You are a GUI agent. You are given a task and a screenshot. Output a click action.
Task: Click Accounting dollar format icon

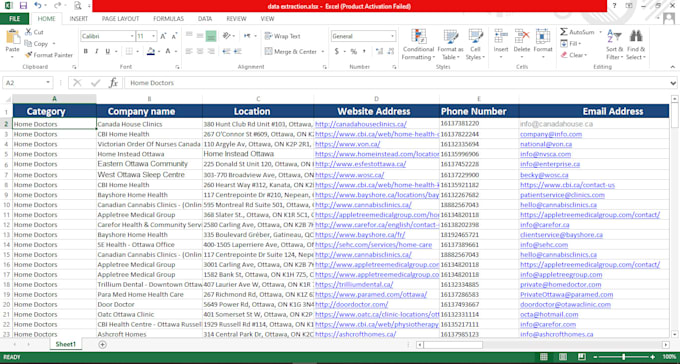click(x=337, y=51)
